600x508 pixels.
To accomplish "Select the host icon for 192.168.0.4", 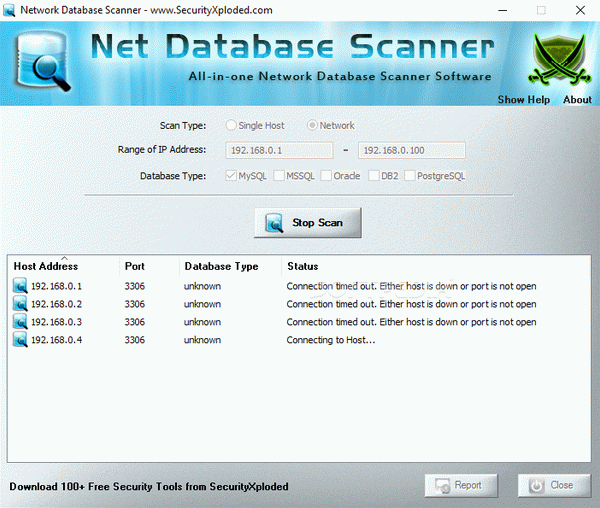I will (20, 340).
